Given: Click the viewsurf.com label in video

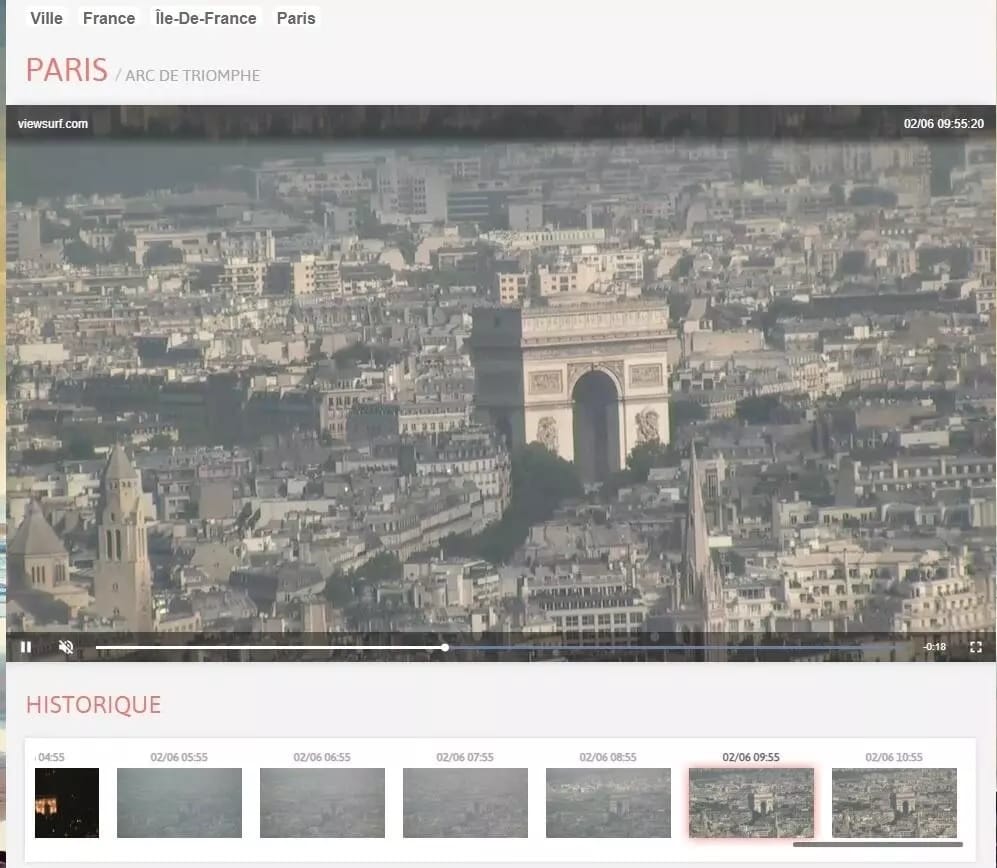Looking at the screenshot, I should pyautogui.click(x=53, y=123).
